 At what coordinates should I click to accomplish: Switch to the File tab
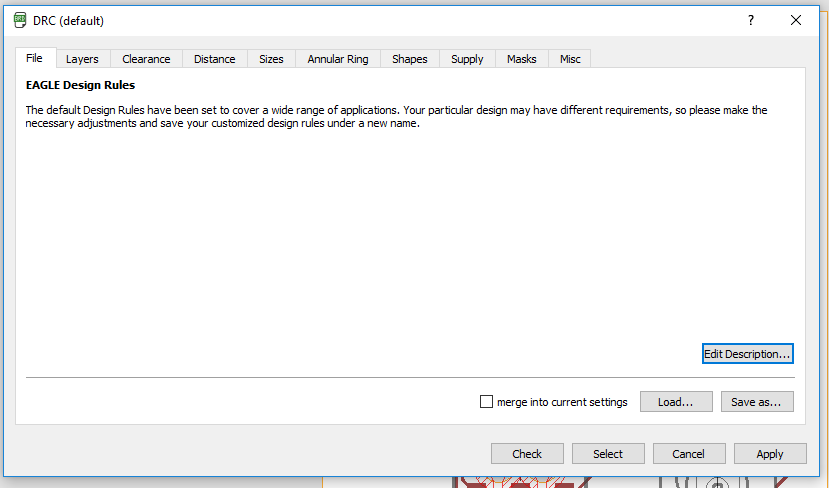(35, 58)
